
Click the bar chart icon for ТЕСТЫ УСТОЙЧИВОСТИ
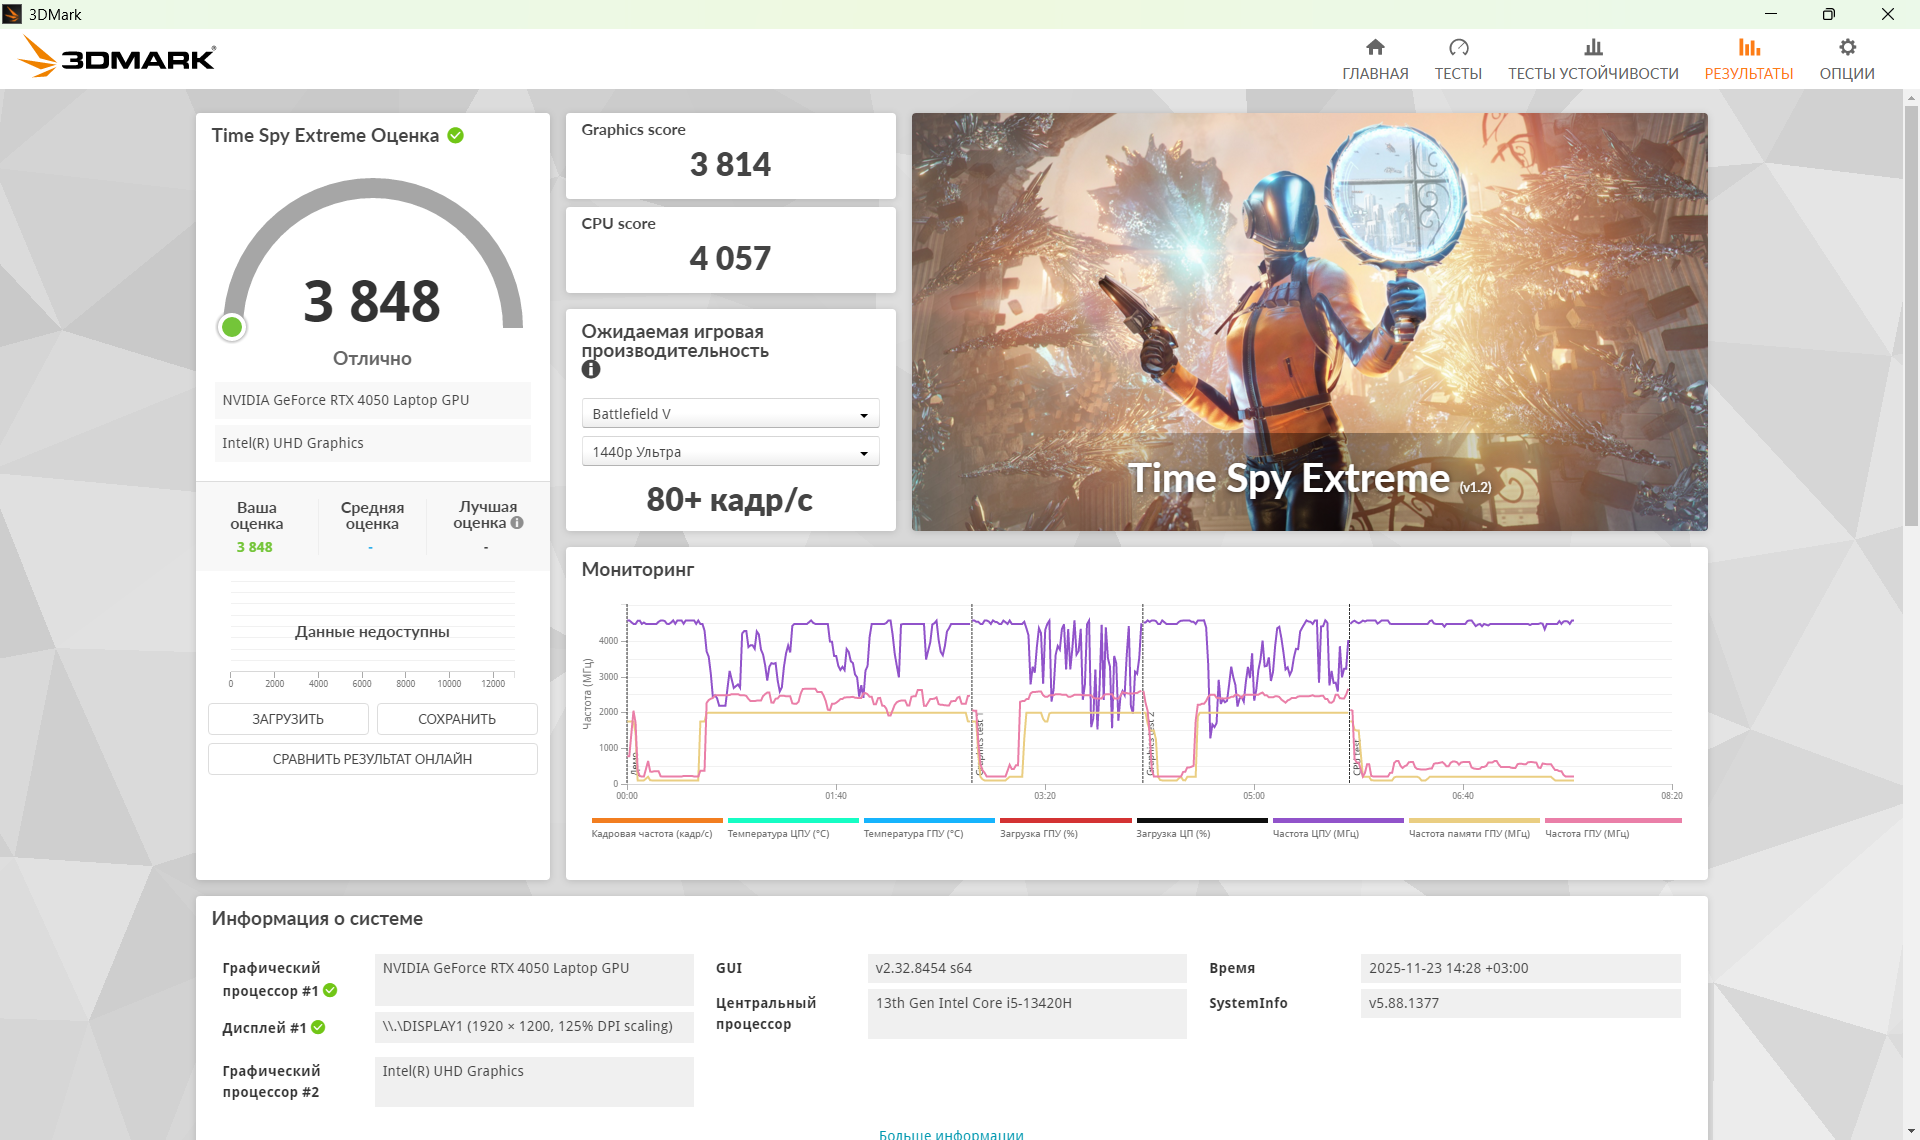click(1593, 47)
